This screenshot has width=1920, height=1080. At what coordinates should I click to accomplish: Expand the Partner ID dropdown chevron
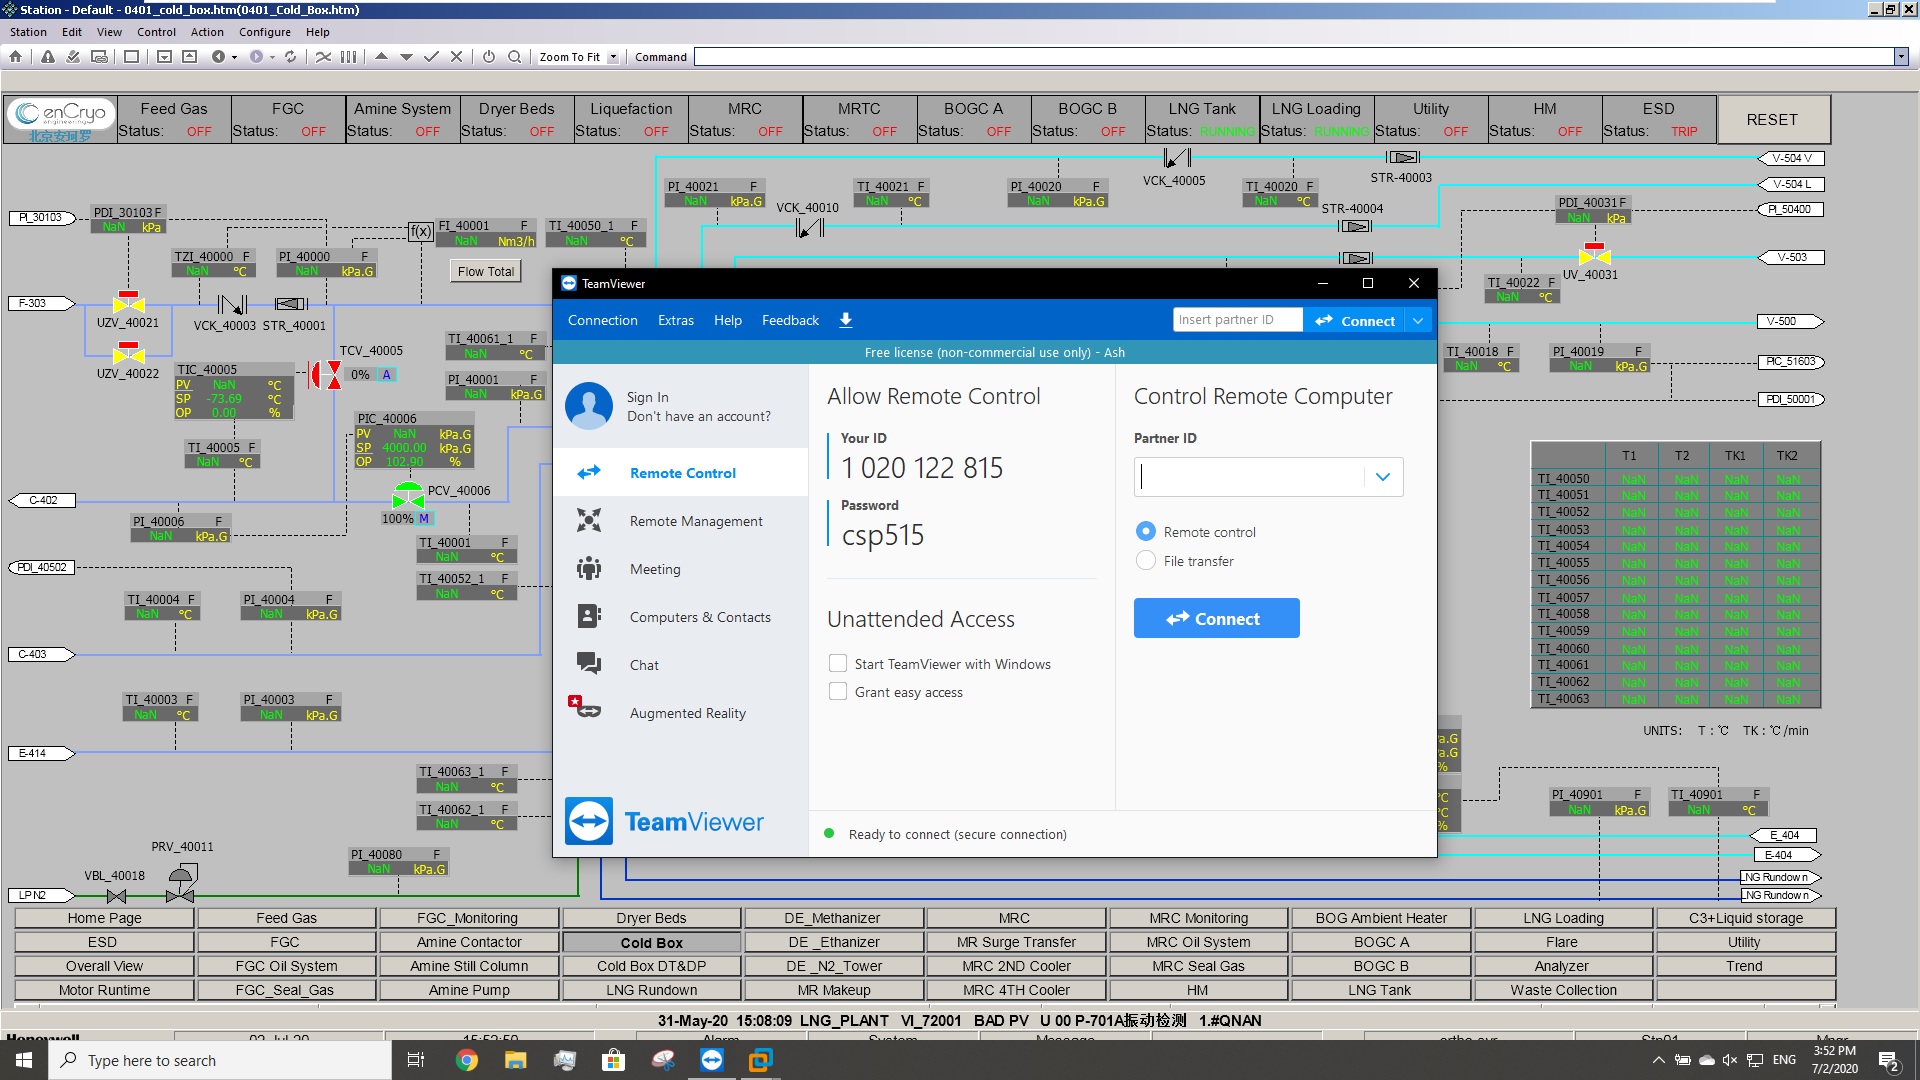click(x=1383, y=477)
